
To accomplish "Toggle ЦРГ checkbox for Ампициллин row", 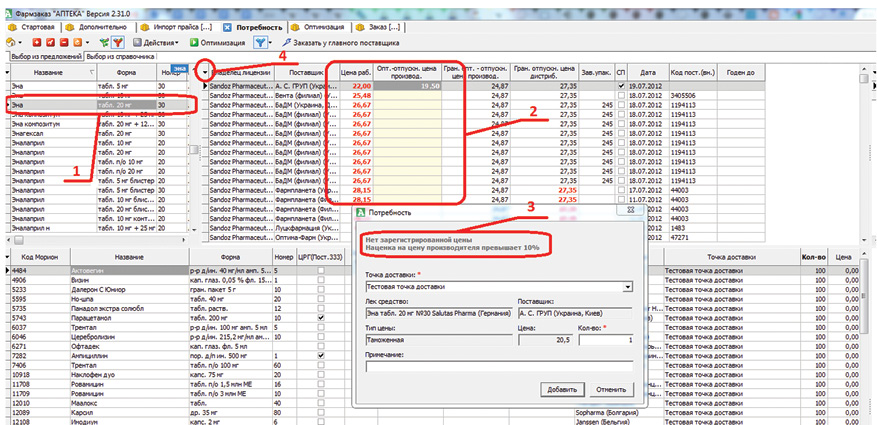I will [x=320, y=355].
